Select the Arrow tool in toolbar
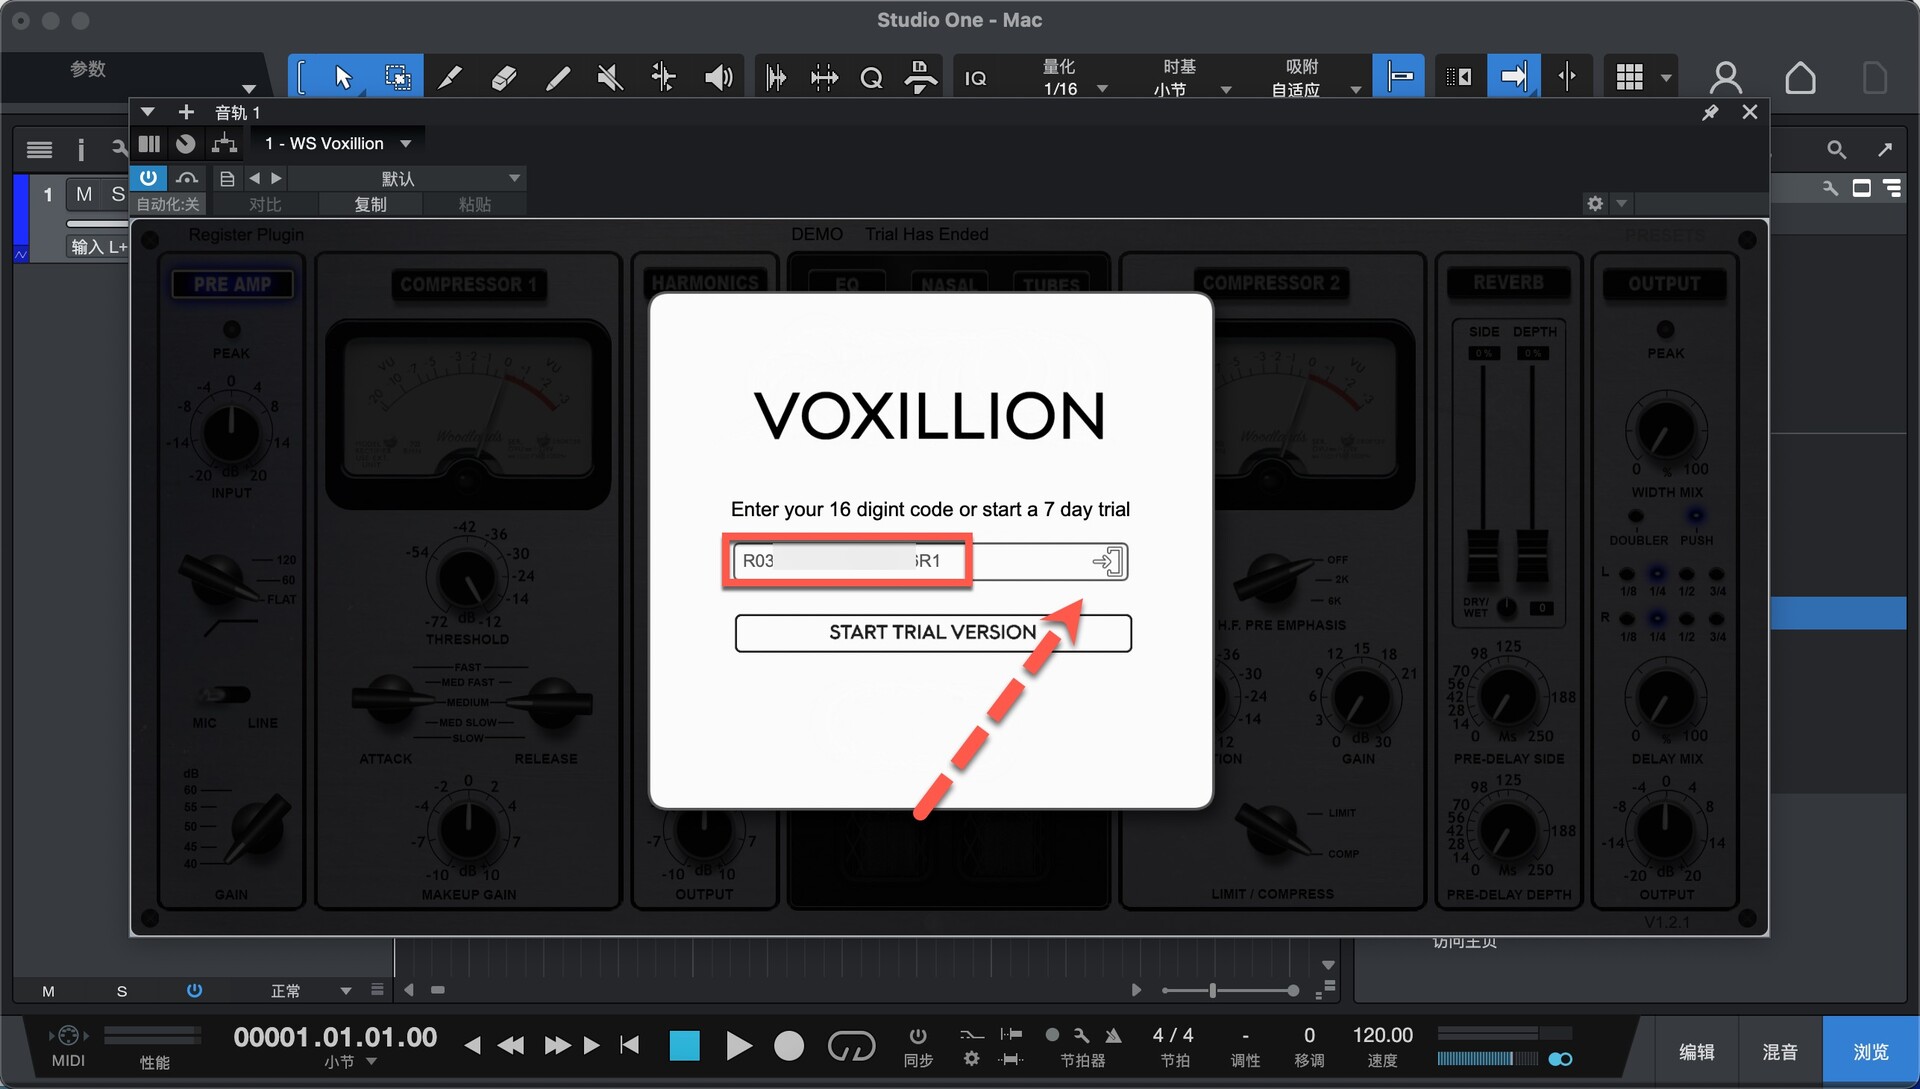 coord(343,77)
